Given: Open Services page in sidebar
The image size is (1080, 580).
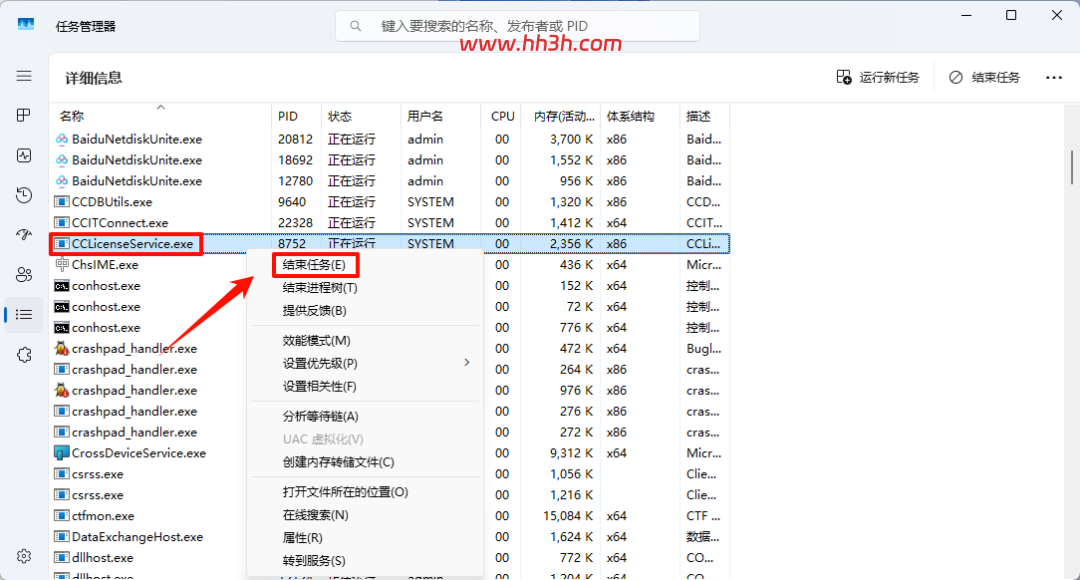Looking at the screenshot, I should coord(24,355).
